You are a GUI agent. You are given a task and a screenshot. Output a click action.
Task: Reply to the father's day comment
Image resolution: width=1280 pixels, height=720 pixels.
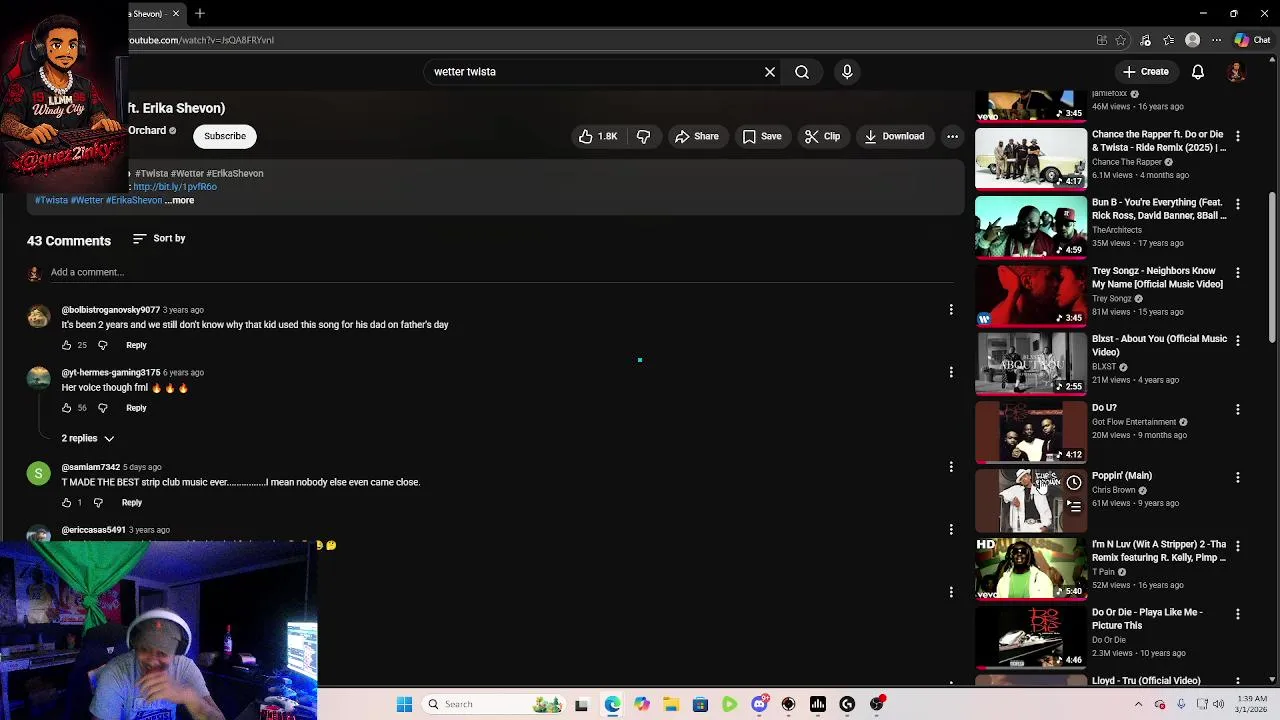click(136, 345)
